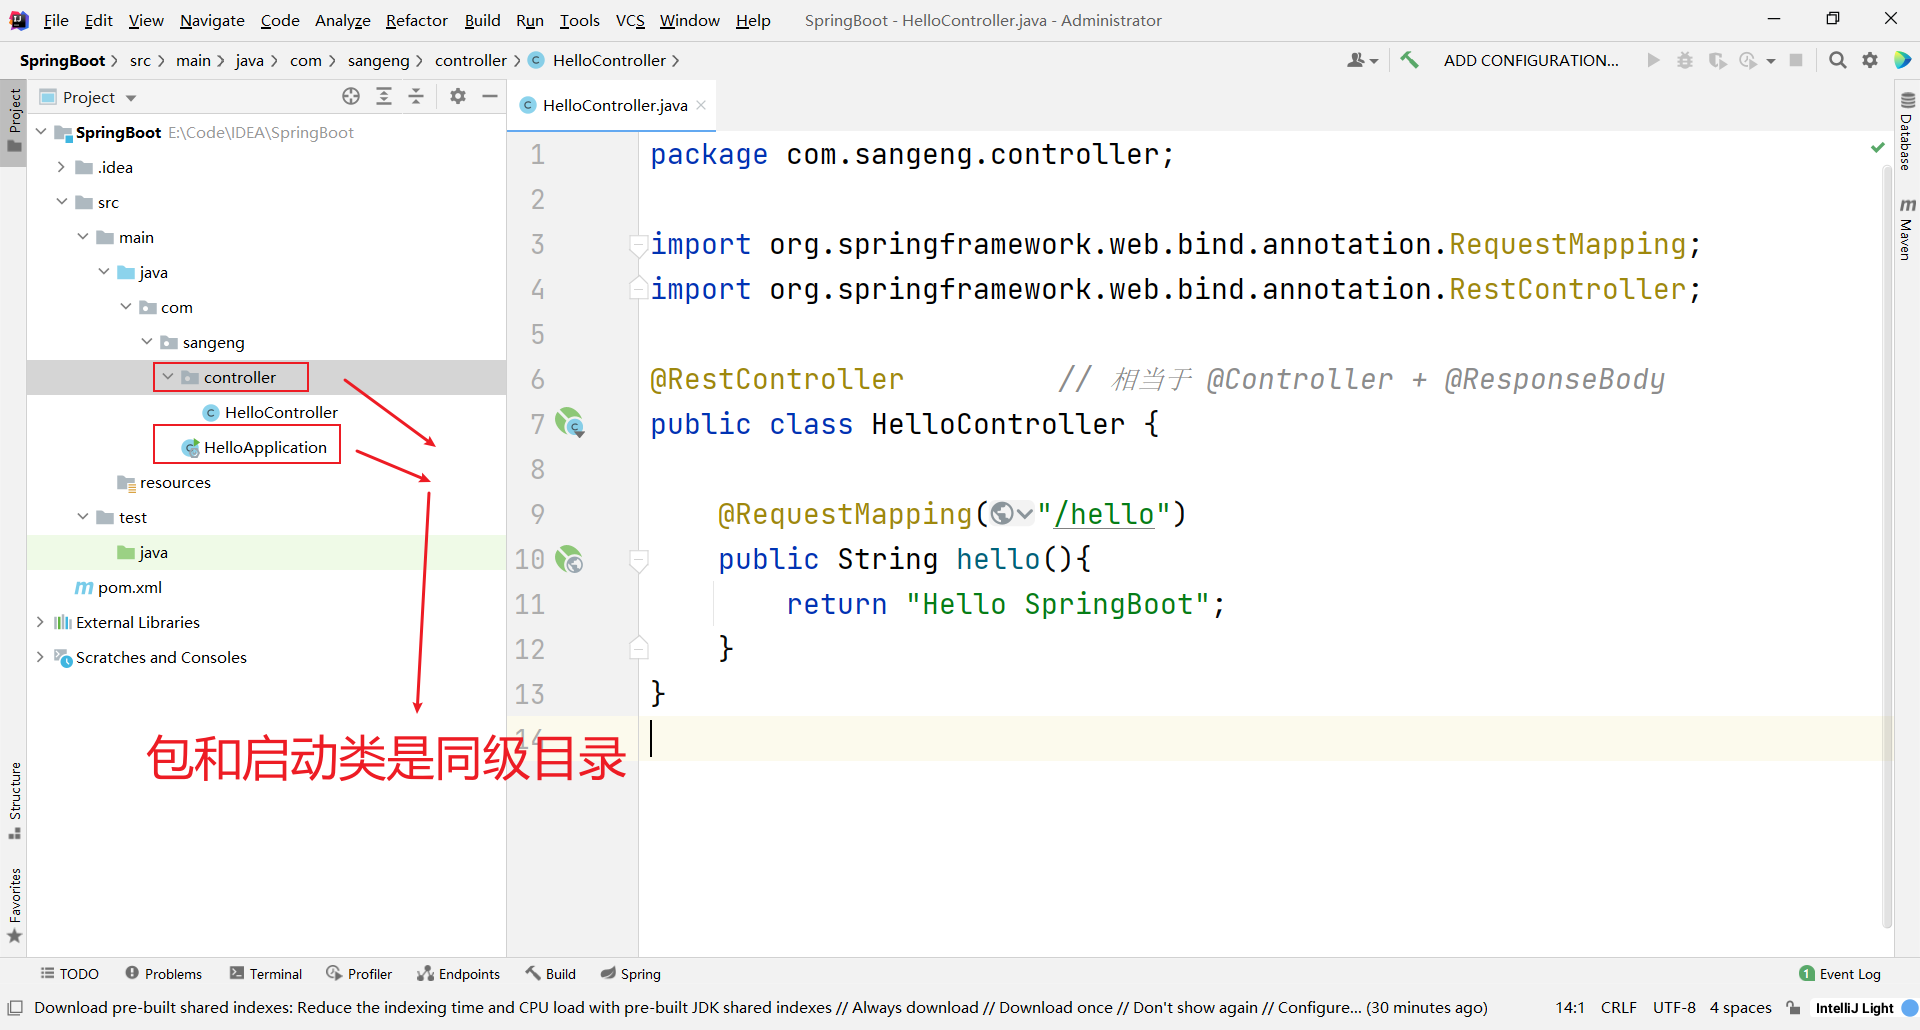Image resolution: width=1920 pixels, height=1030 pixels.
Task: Collapse the controller package
Action: tap(168, 377)
